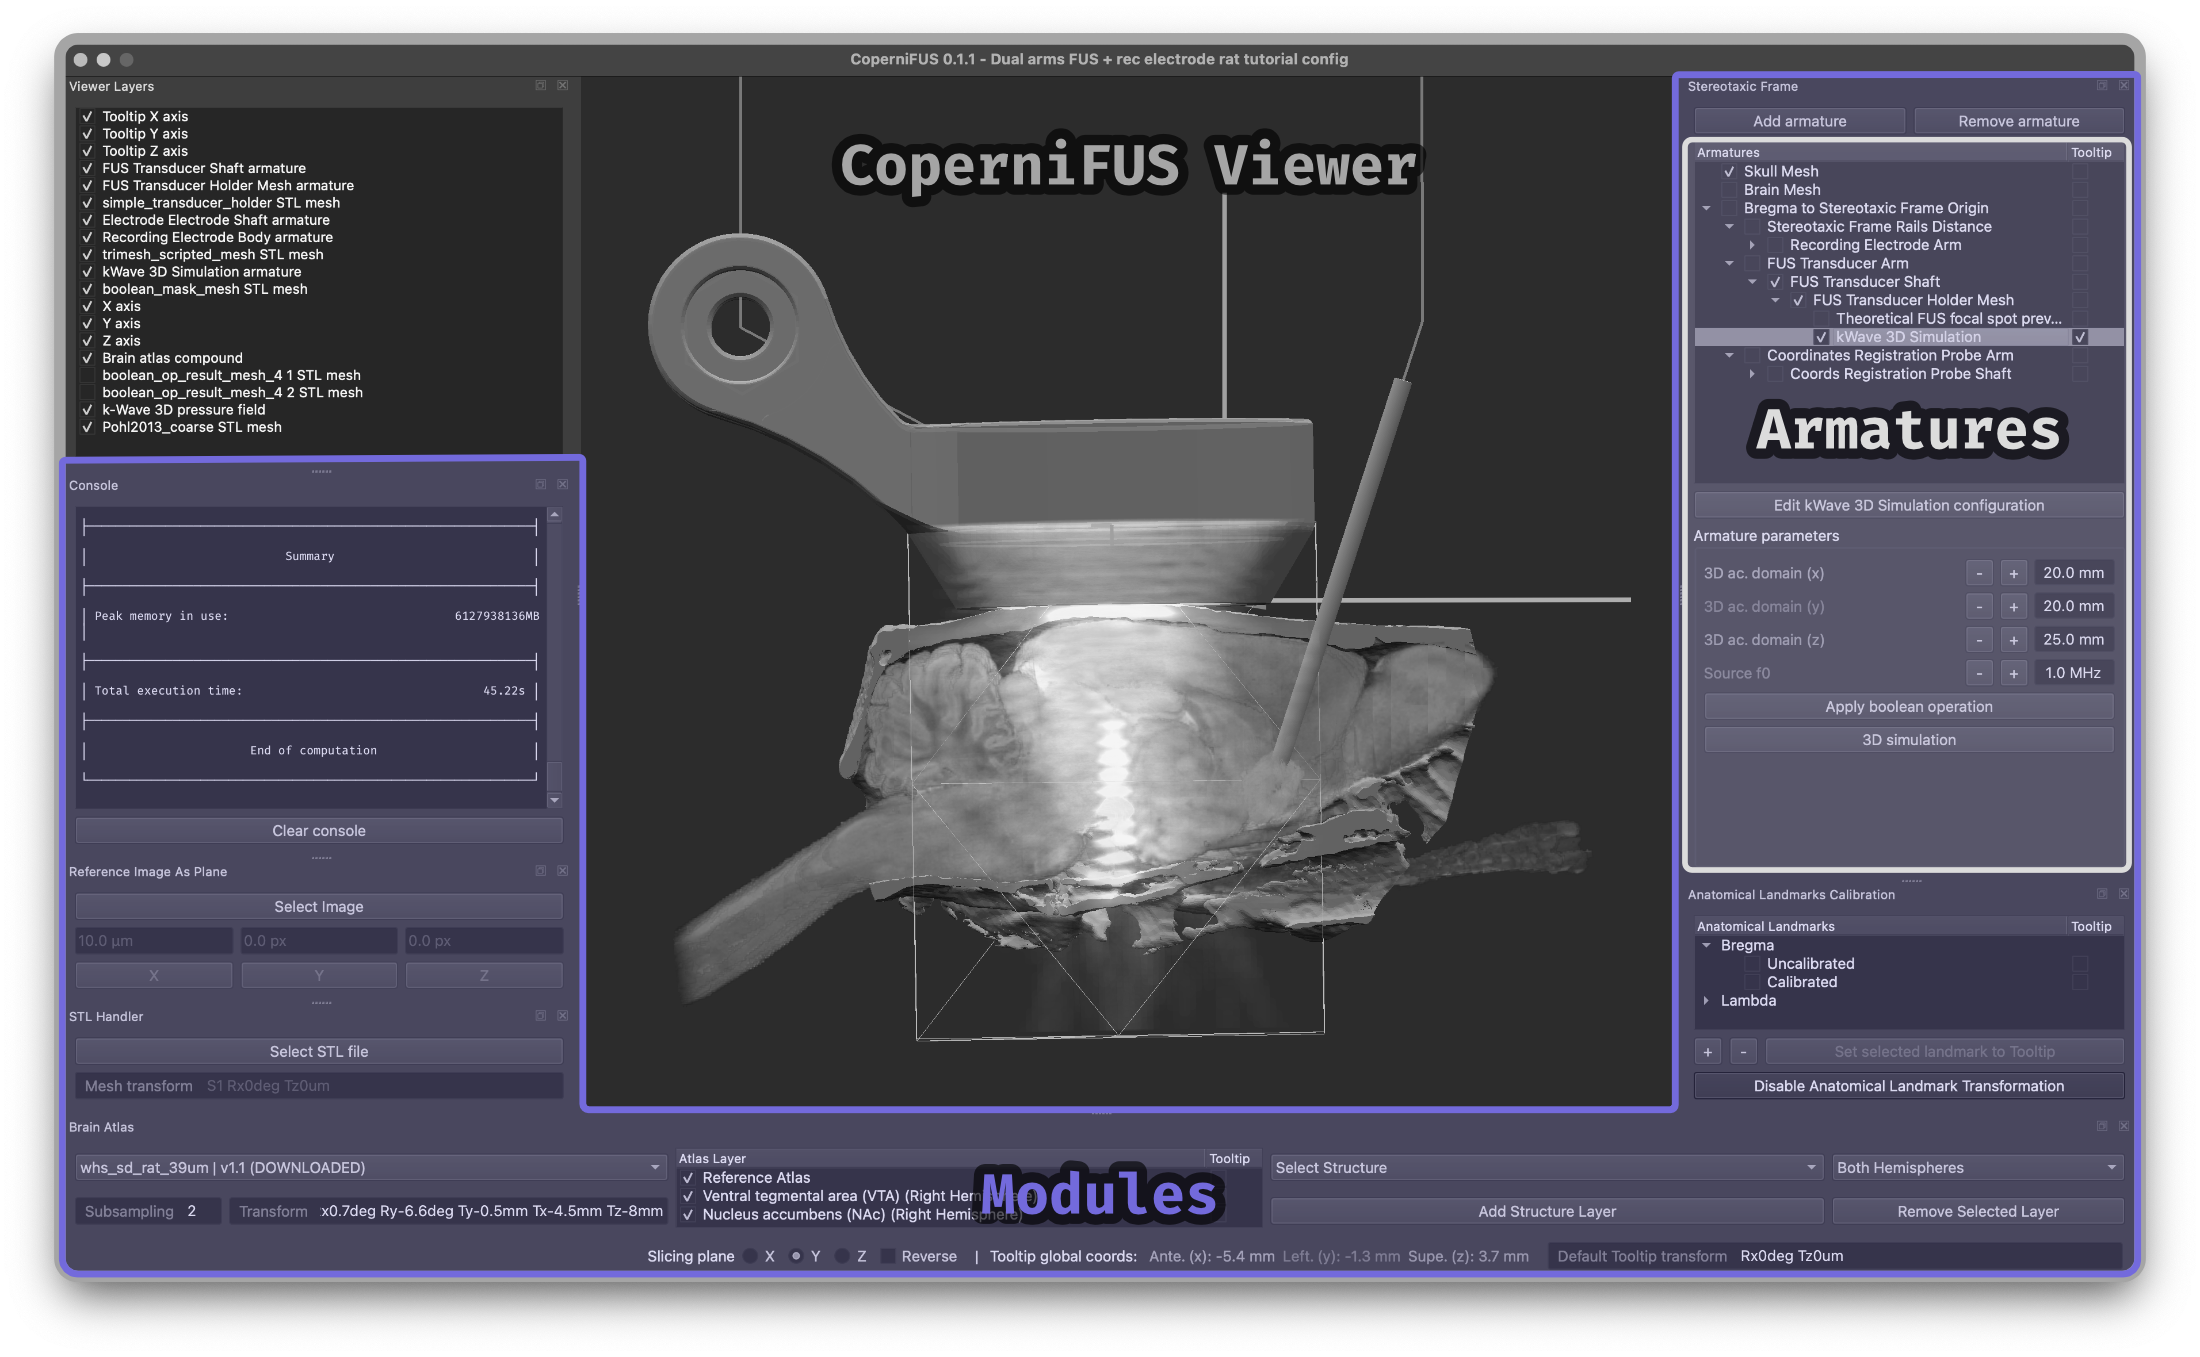
Task: Float the Anatomical Landmarks Calibration panel
Action: tap(2102, 894)
